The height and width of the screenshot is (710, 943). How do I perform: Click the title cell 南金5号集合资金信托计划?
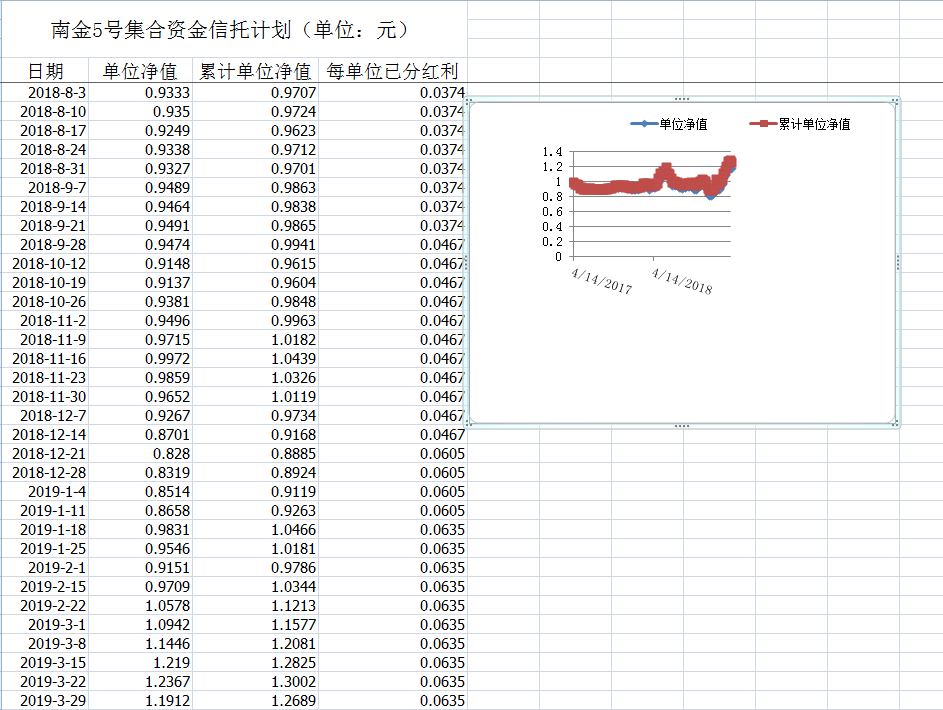(234, 29)
